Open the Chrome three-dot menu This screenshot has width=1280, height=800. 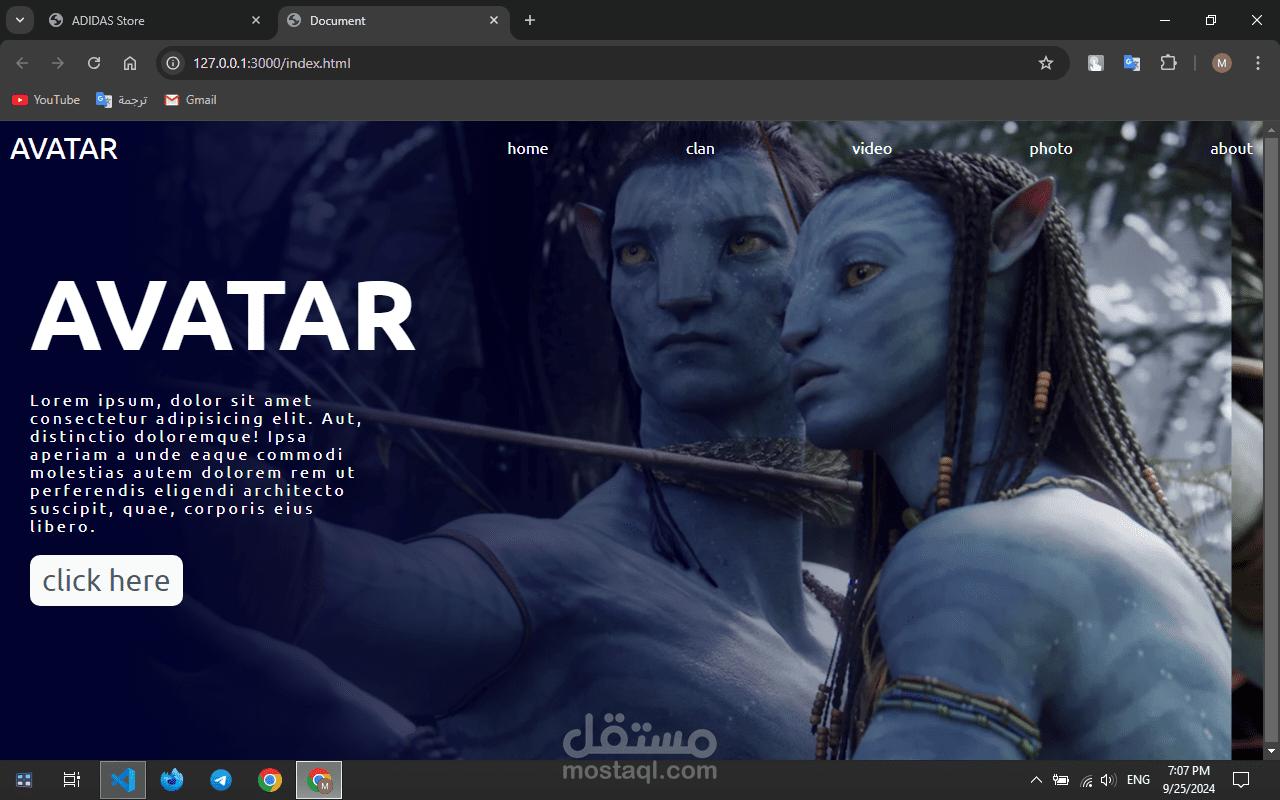(x=1257, y=63)
